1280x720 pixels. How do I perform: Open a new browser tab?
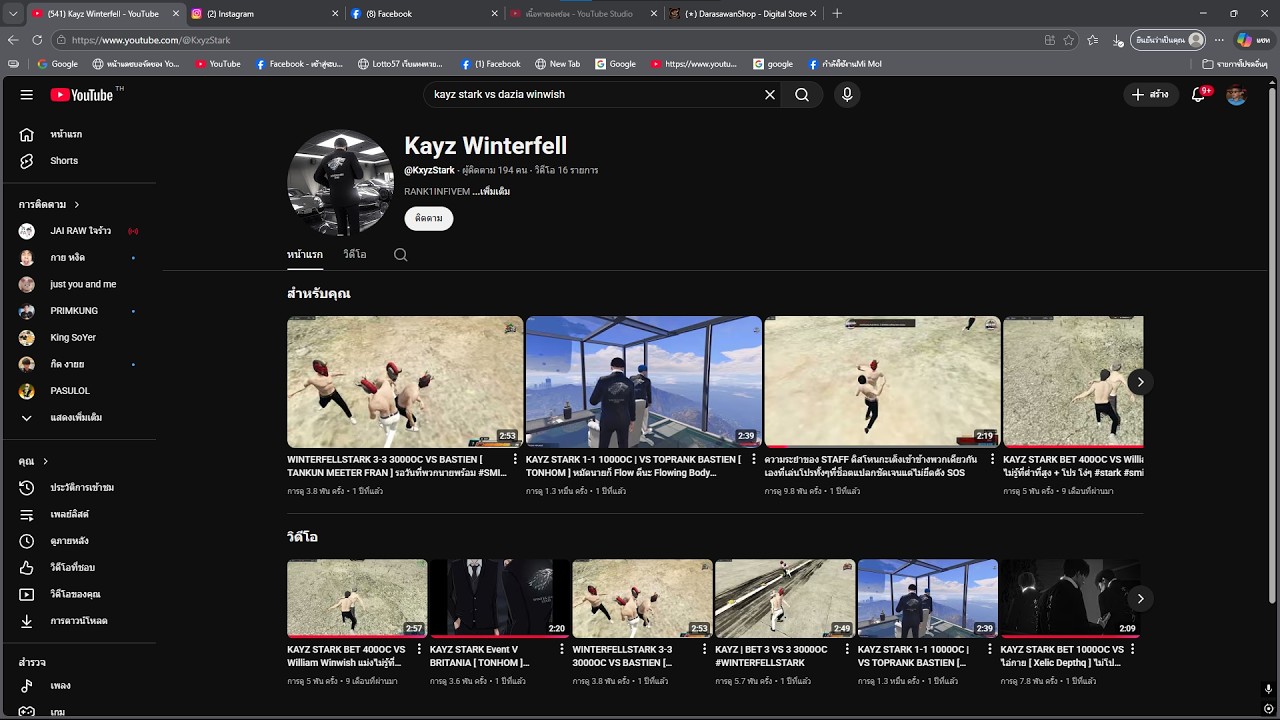pos(837,14)
